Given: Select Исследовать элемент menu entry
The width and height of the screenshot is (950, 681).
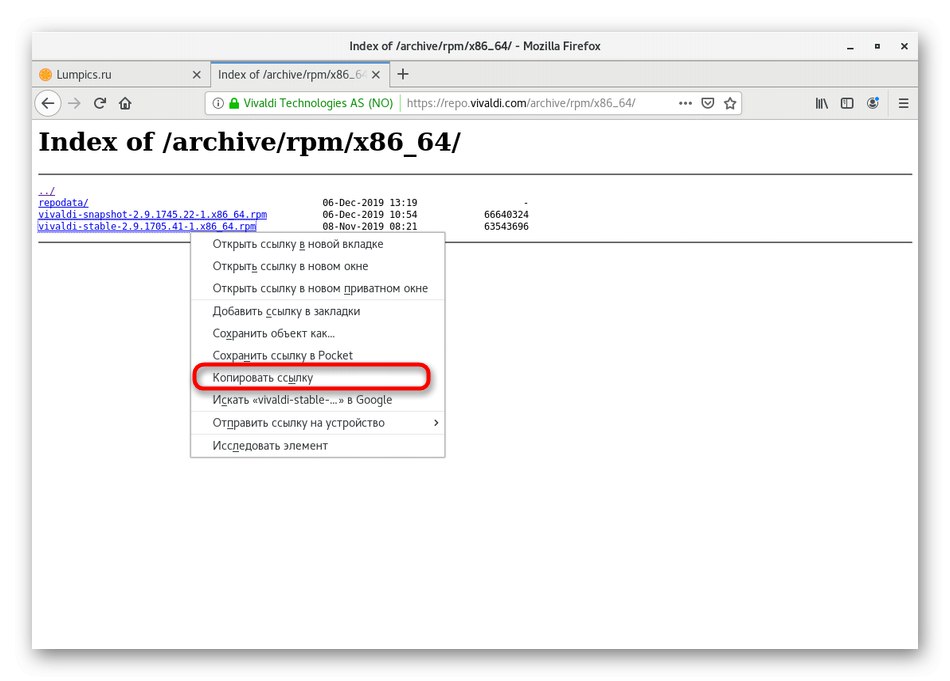Looking at the screenshot, I should tap(317, 445).
